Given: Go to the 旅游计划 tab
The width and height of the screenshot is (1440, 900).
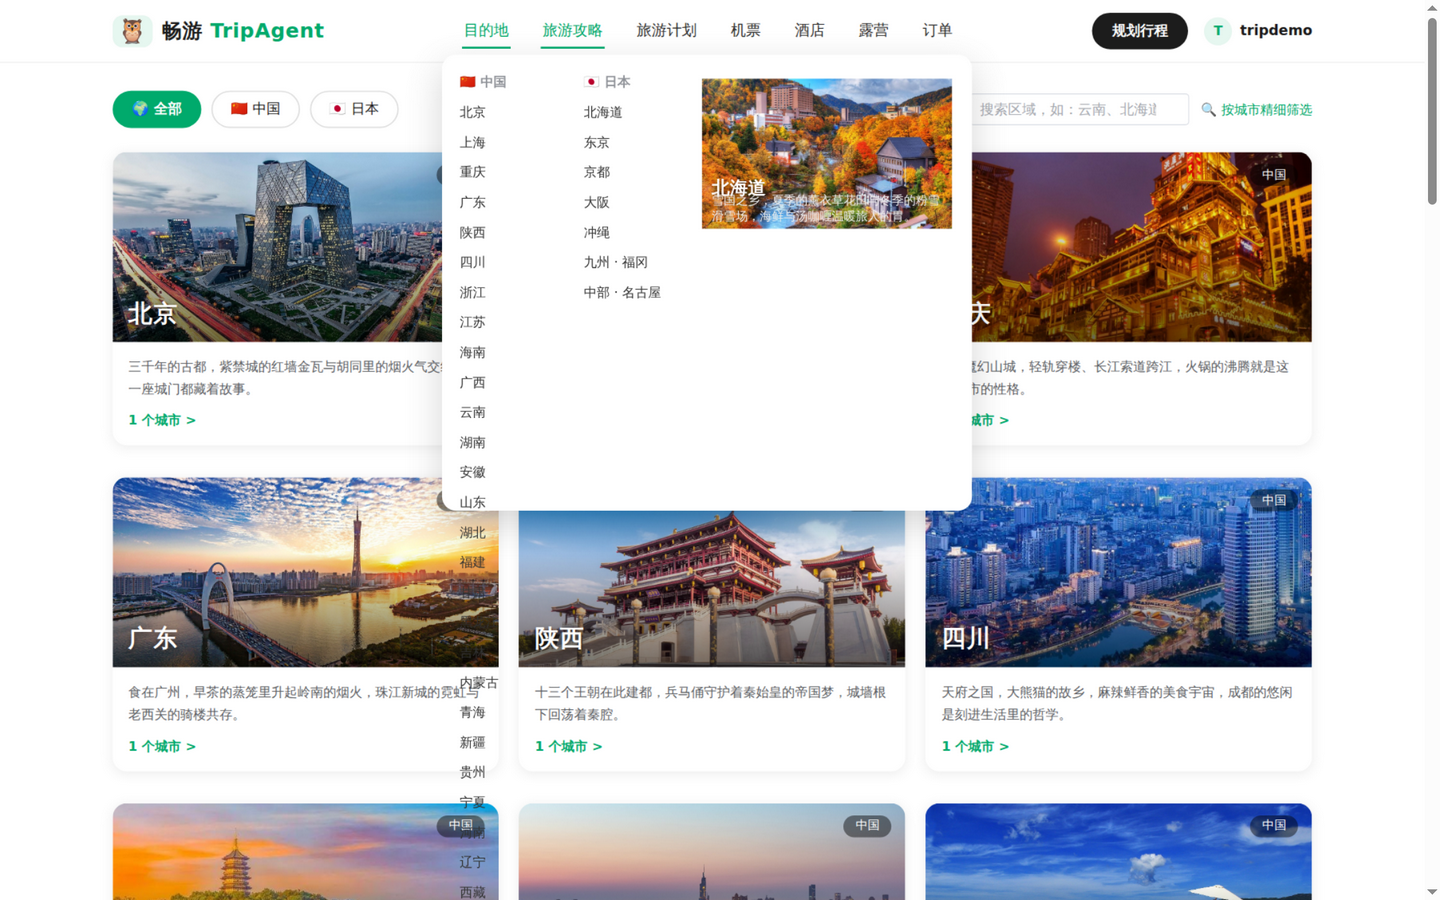Looking at the screenshot, I should [666, 31].
